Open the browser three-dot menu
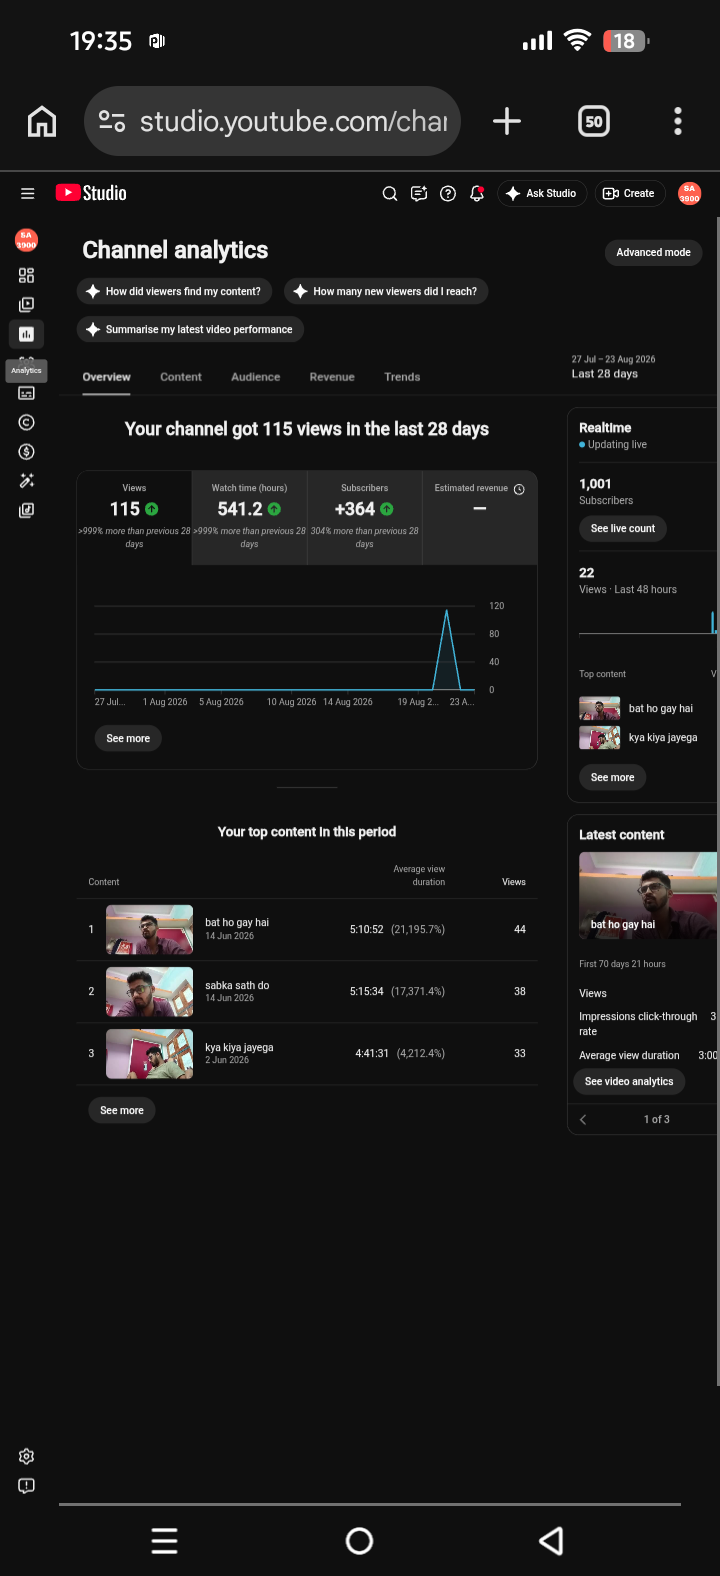Screen dimensions: 720x1576 pos(678,121)
